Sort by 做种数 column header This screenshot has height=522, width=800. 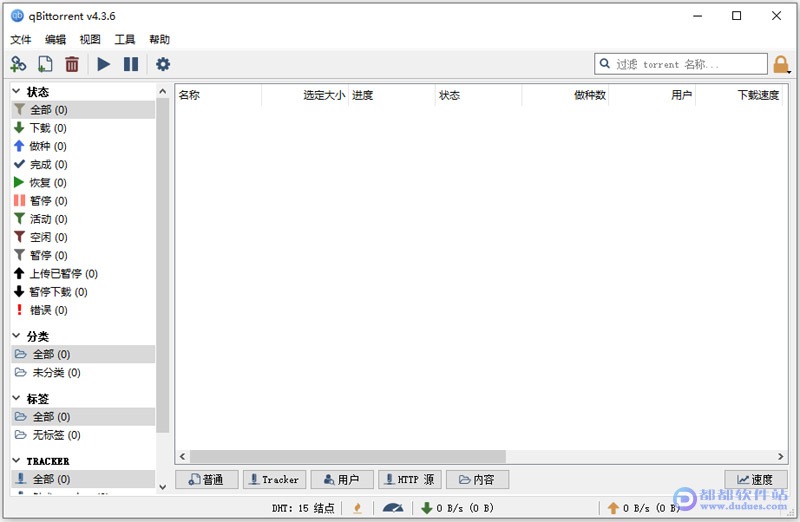click(x=565, y=95)
